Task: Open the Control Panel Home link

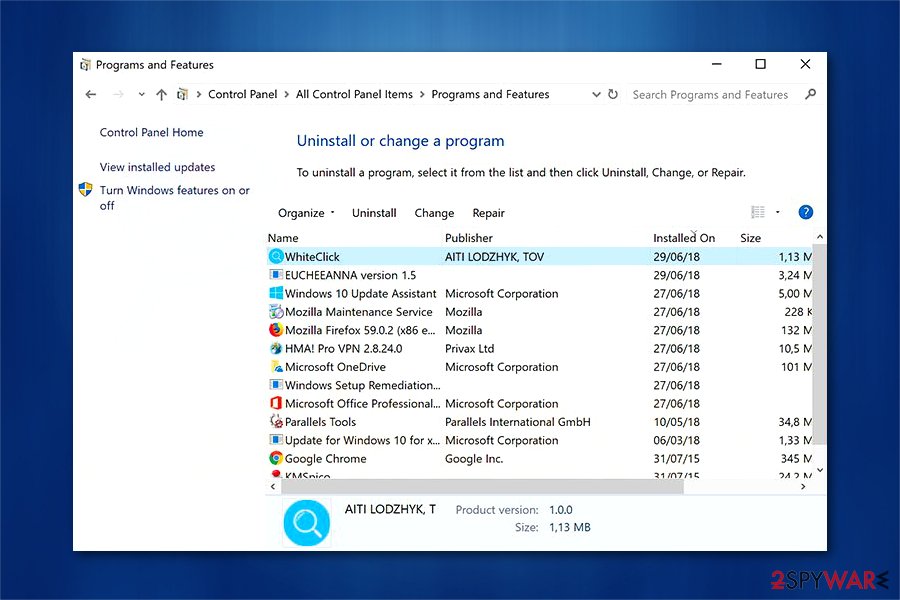Action: [152, 133]
